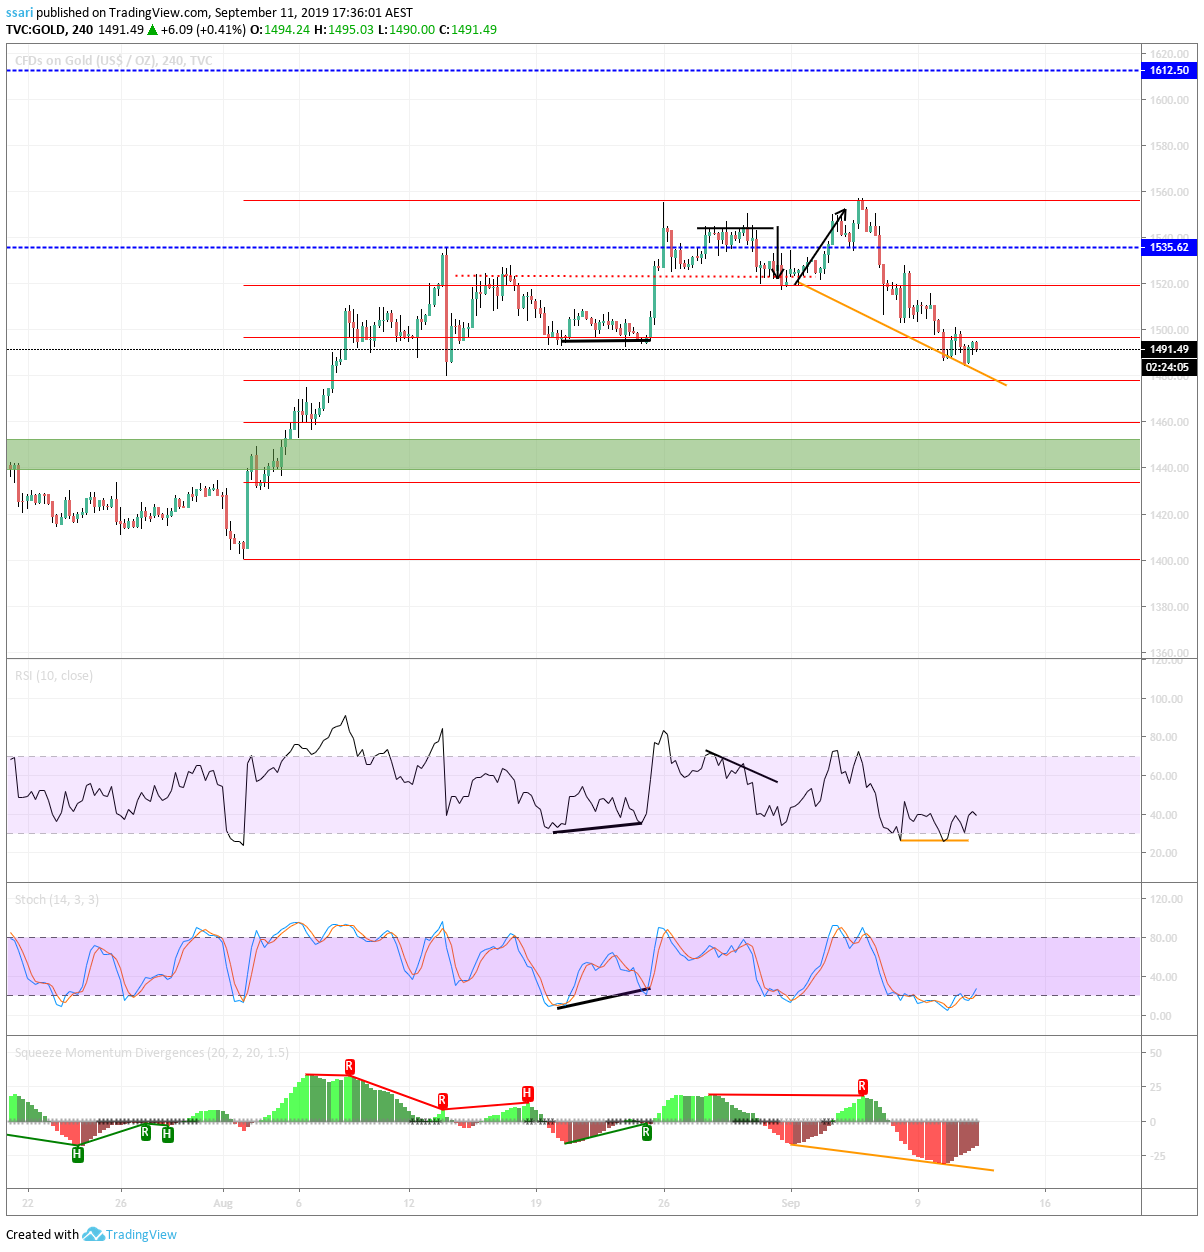Click the '-25' Squeeze axis label
This screenshot has height=1252, width=1204.
coord(1157,1156)
